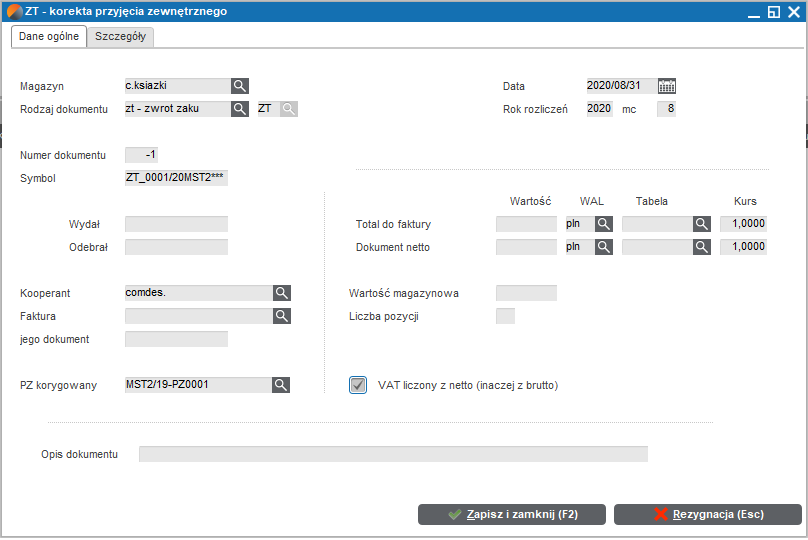Click the Rok rozliczeń year field
Screen dimensions: 808x540
(599, 109)
